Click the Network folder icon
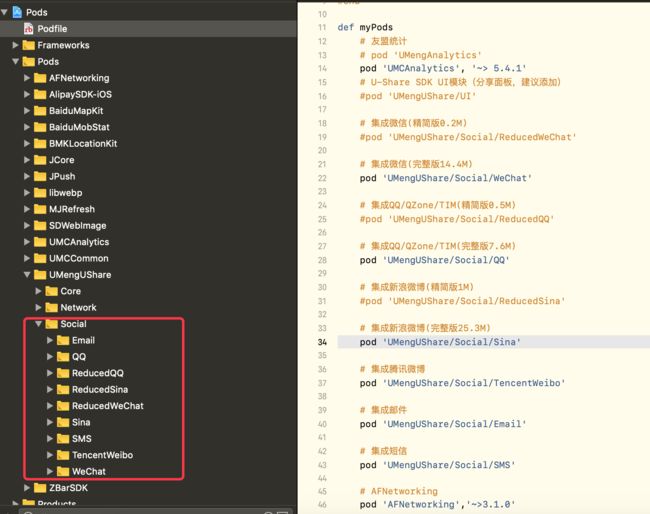650x514 pixels. 52,307
